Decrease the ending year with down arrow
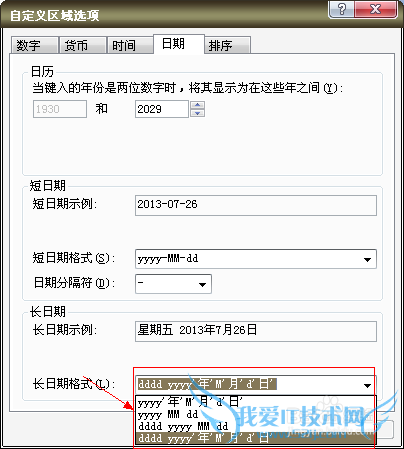 (198, 113)
